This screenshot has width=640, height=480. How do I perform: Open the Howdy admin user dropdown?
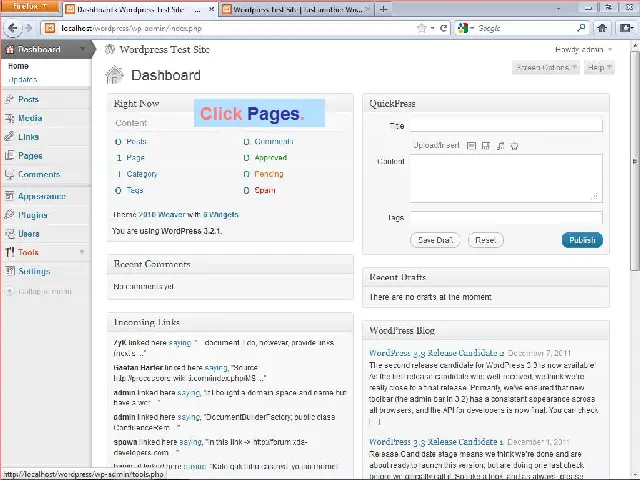[x=583, y=49]
